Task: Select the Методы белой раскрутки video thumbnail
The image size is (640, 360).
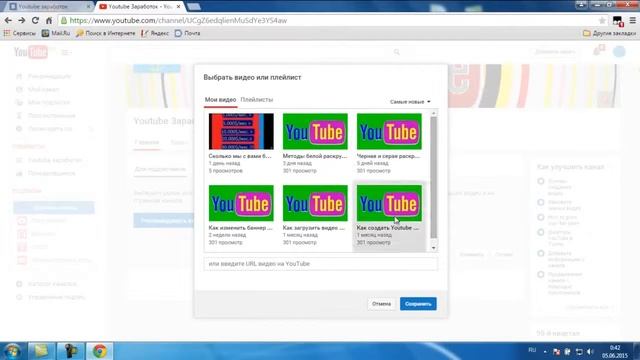Action: tap(315, 131)
